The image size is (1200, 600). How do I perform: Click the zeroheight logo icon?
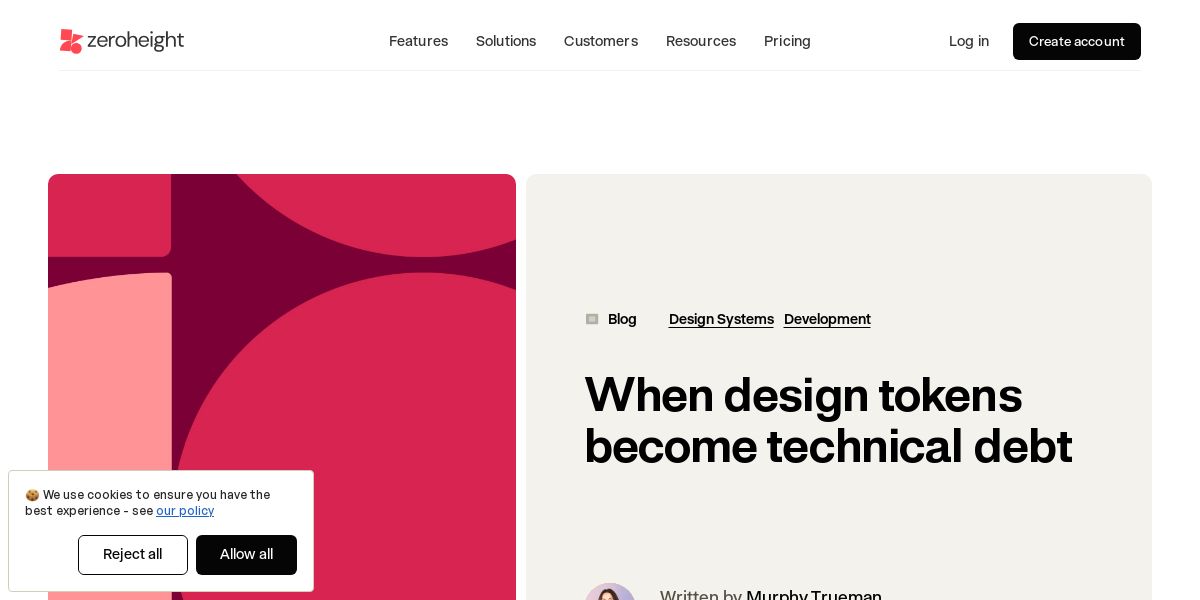pyautogui.click(x=71, y=41)
